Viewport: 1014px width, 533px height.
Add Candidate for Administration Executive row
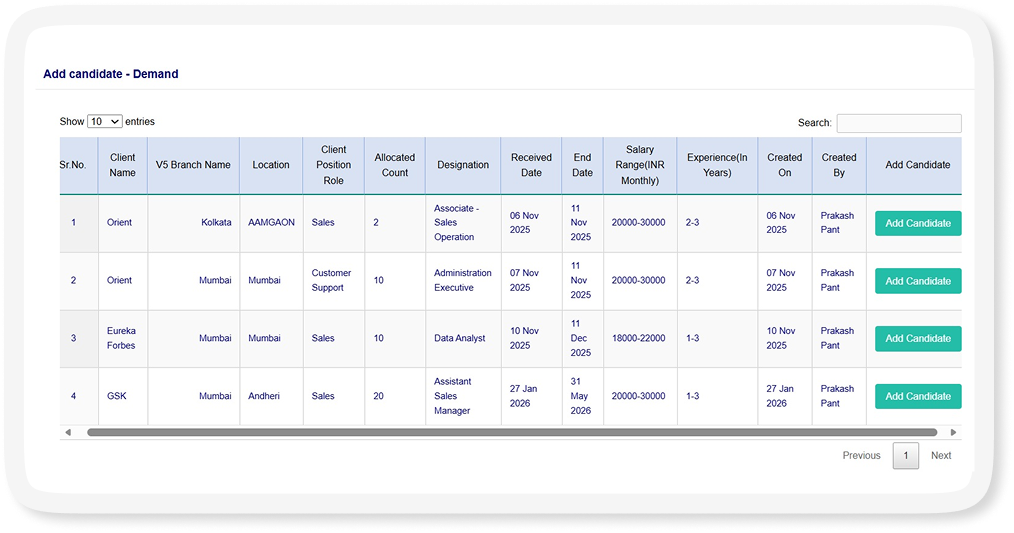tap(917, 281)
